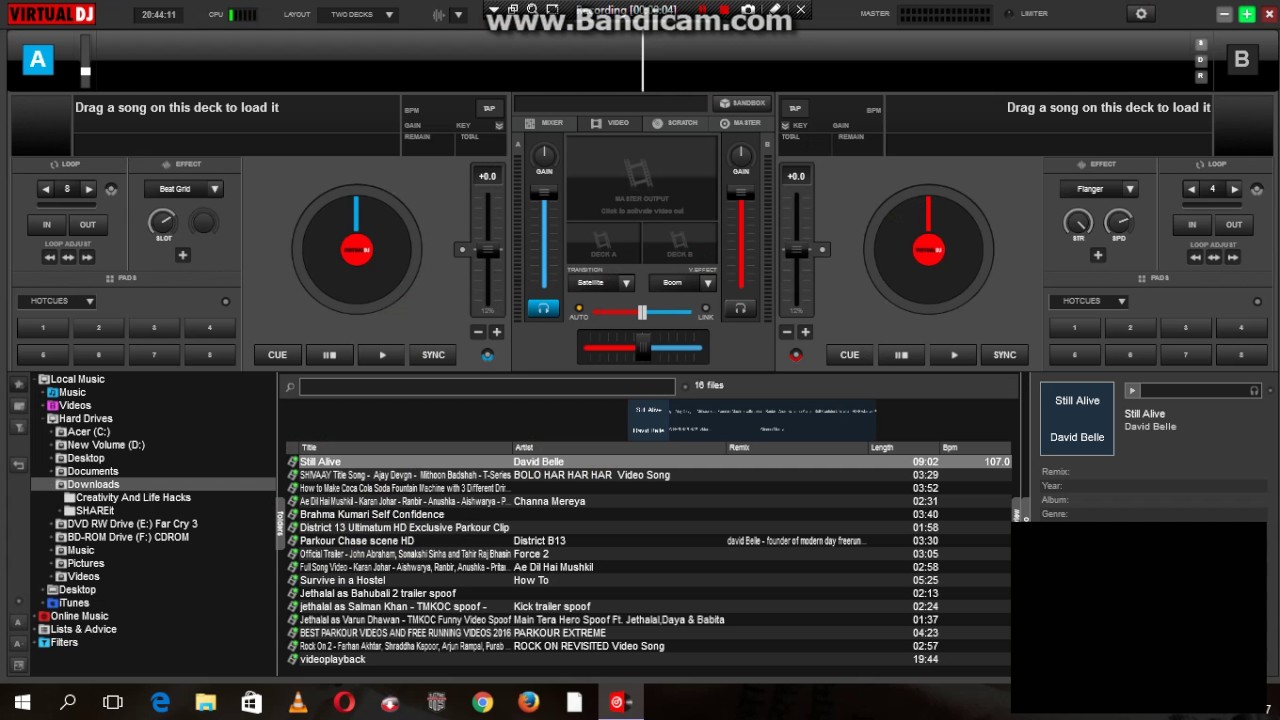Increase the right deck loop length
This screenshot has width=1280, height=720.
[1234, 189]
